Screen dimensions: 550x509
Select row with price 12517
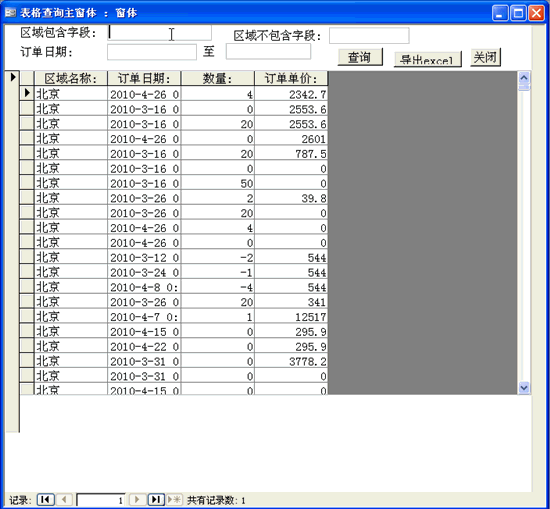coord(181,317)
